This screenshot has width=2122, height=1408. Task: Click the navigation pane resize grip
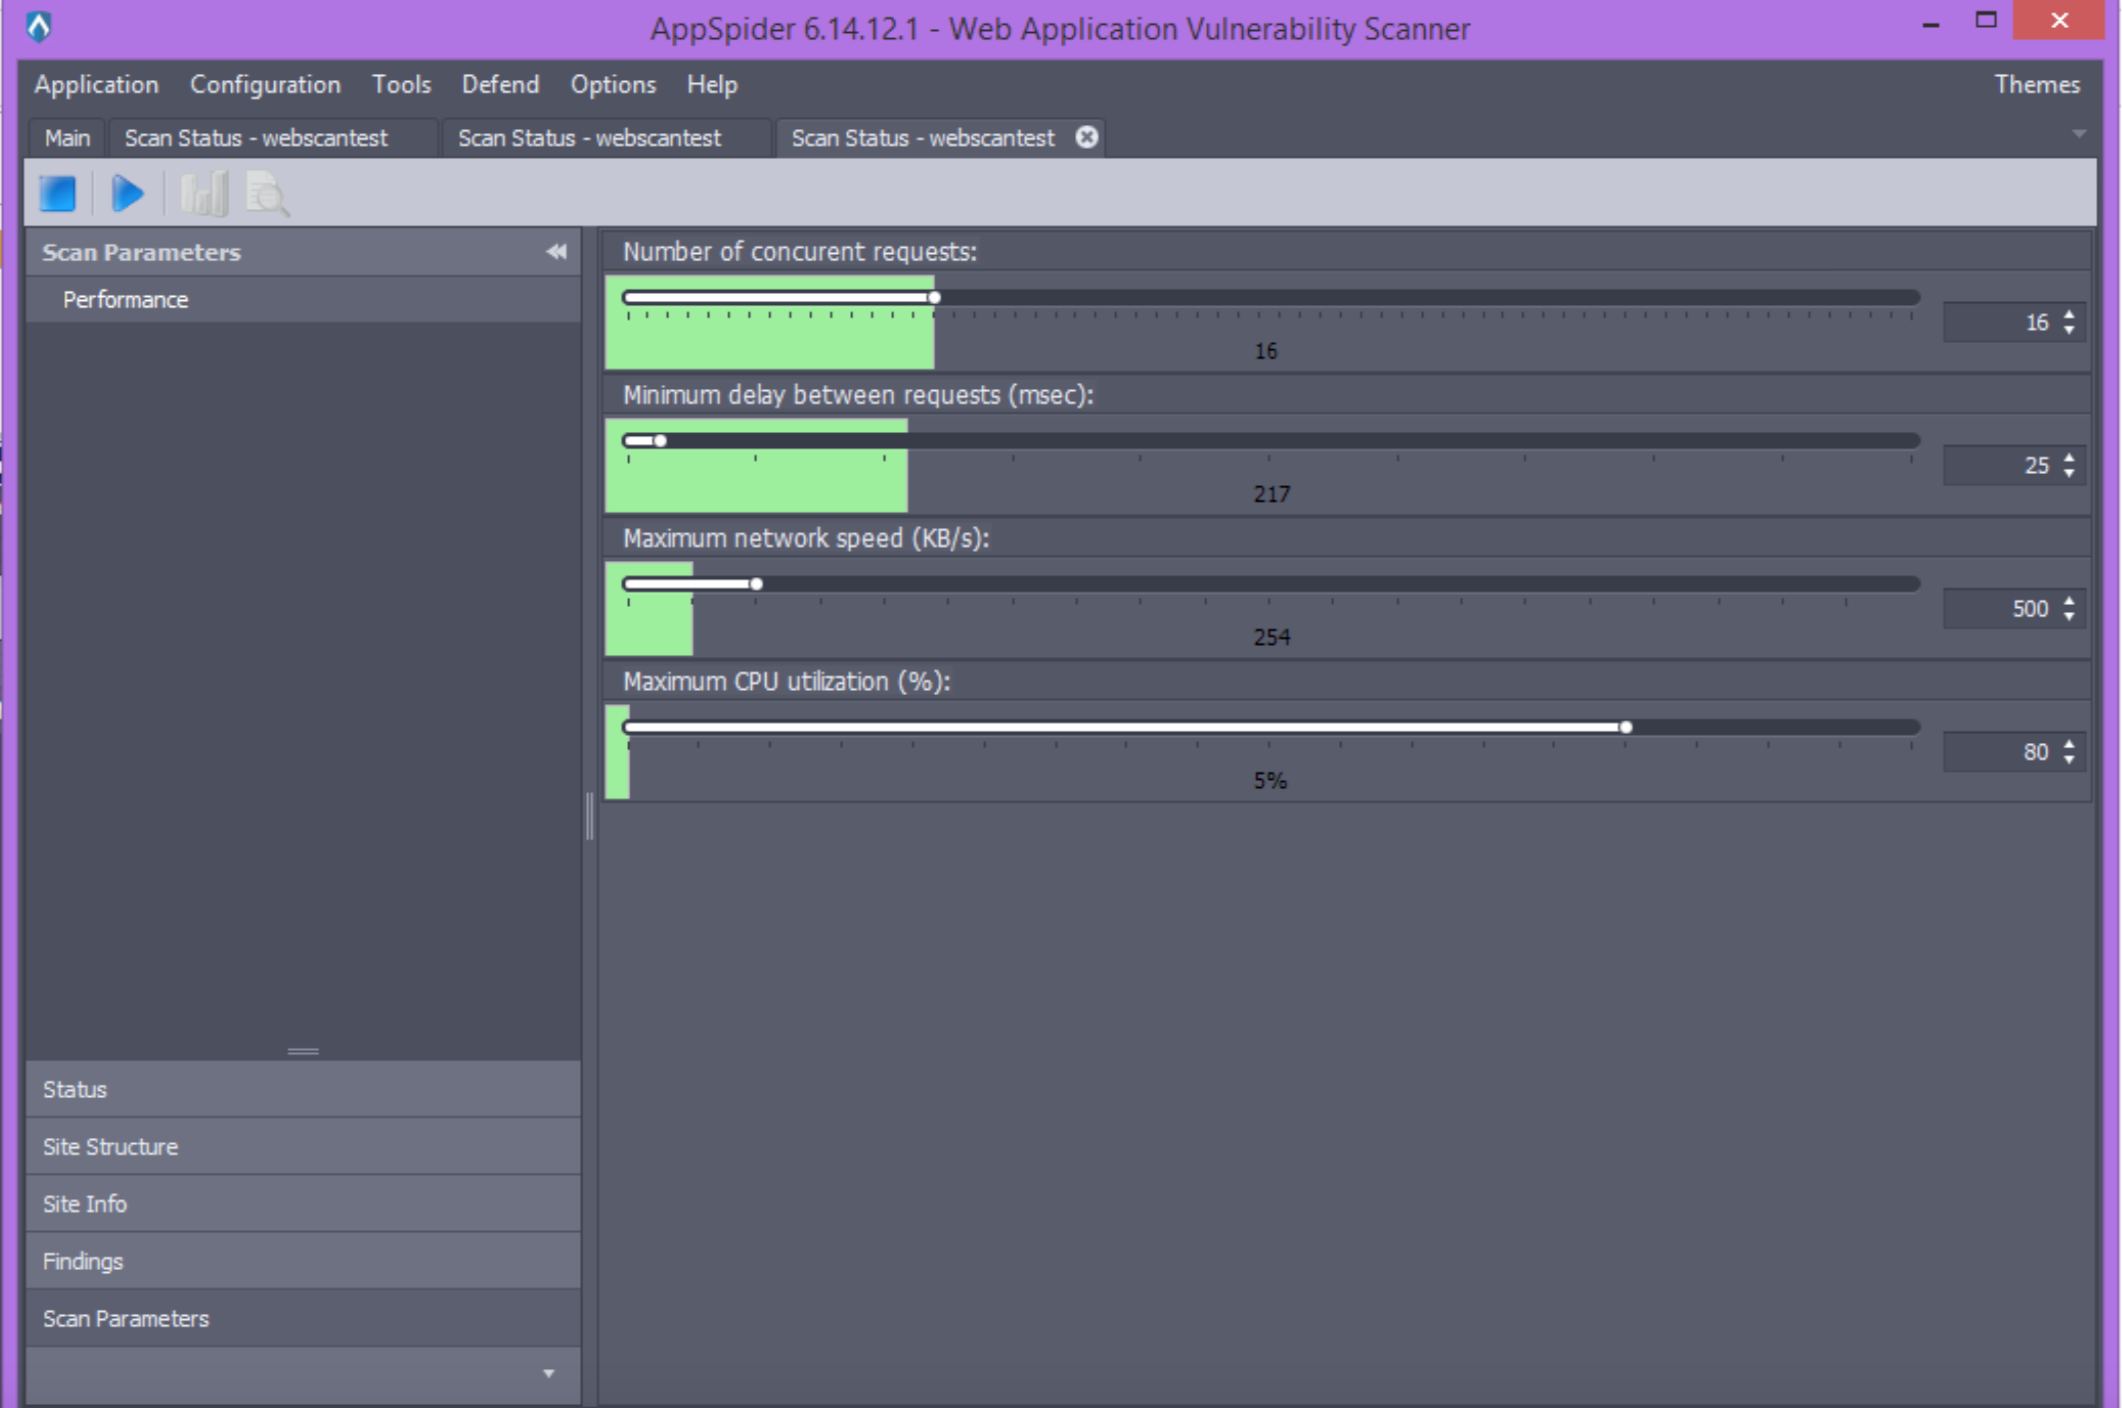point(303,1051)
